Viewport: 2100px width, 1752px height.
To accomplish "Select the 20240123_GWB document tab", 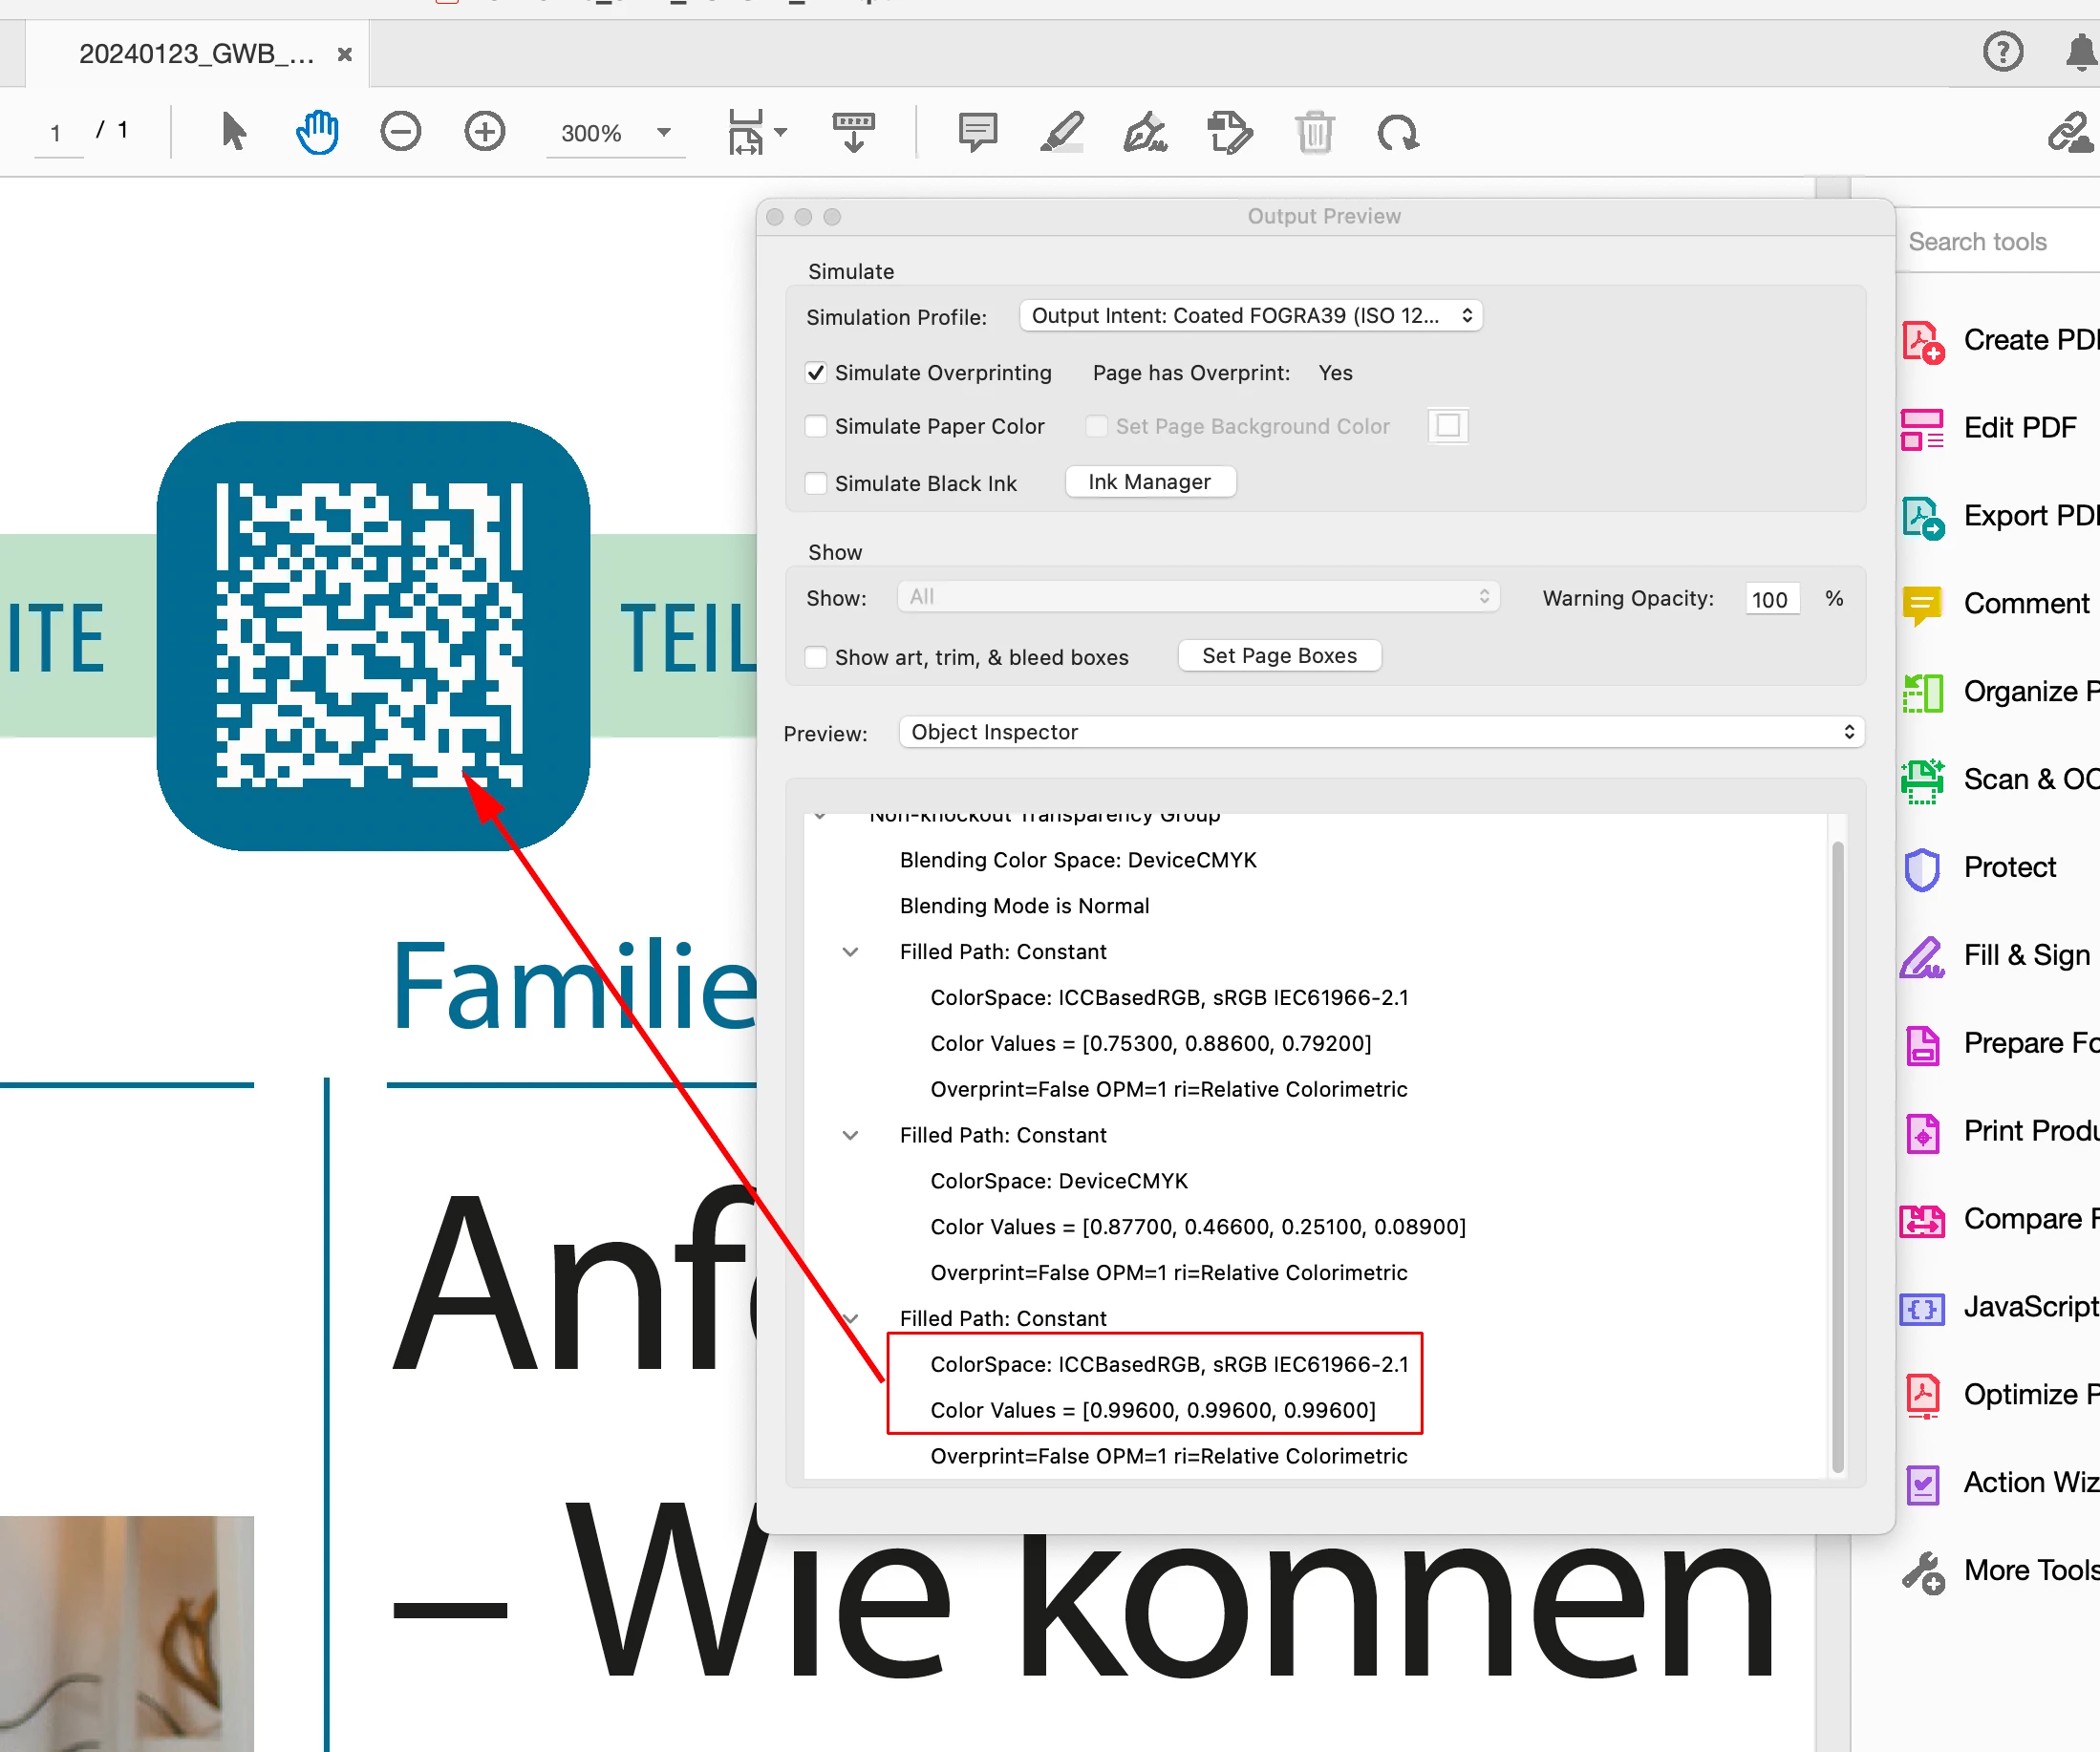I will (x=197, y=54).
